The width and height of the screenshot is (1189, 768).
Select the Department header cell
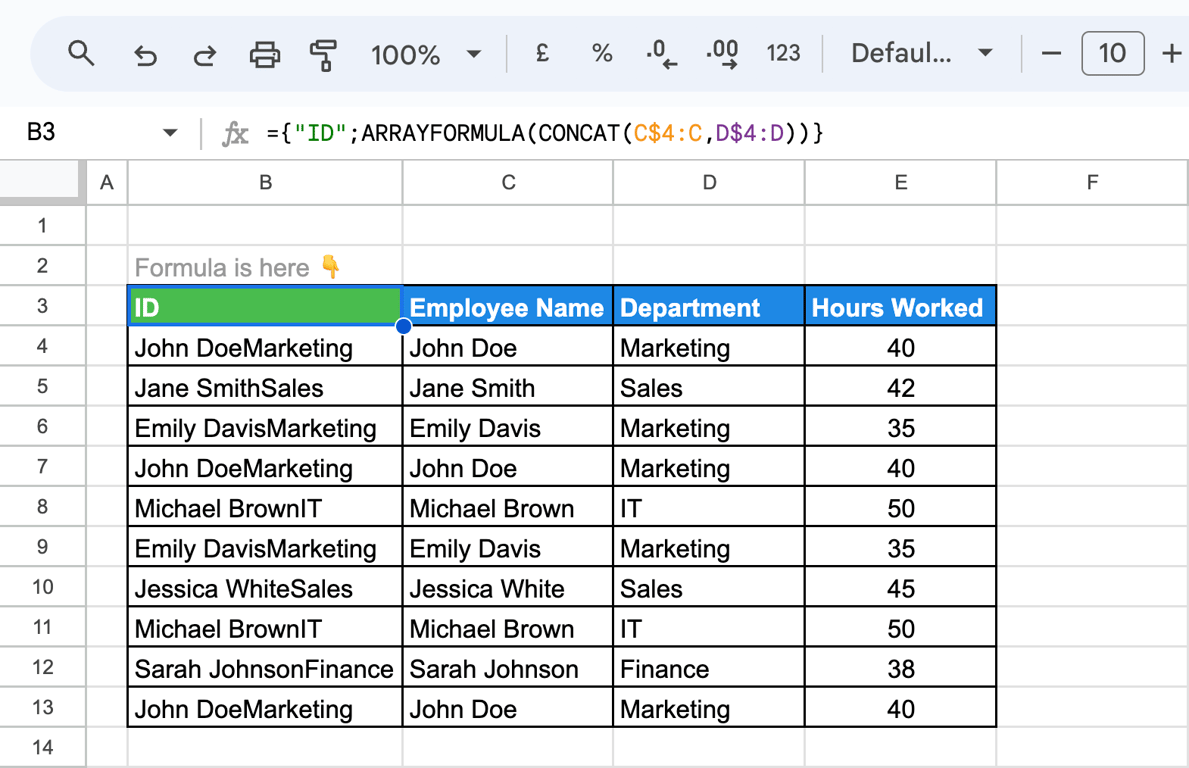pyautogui.click(x=709, y=306)
